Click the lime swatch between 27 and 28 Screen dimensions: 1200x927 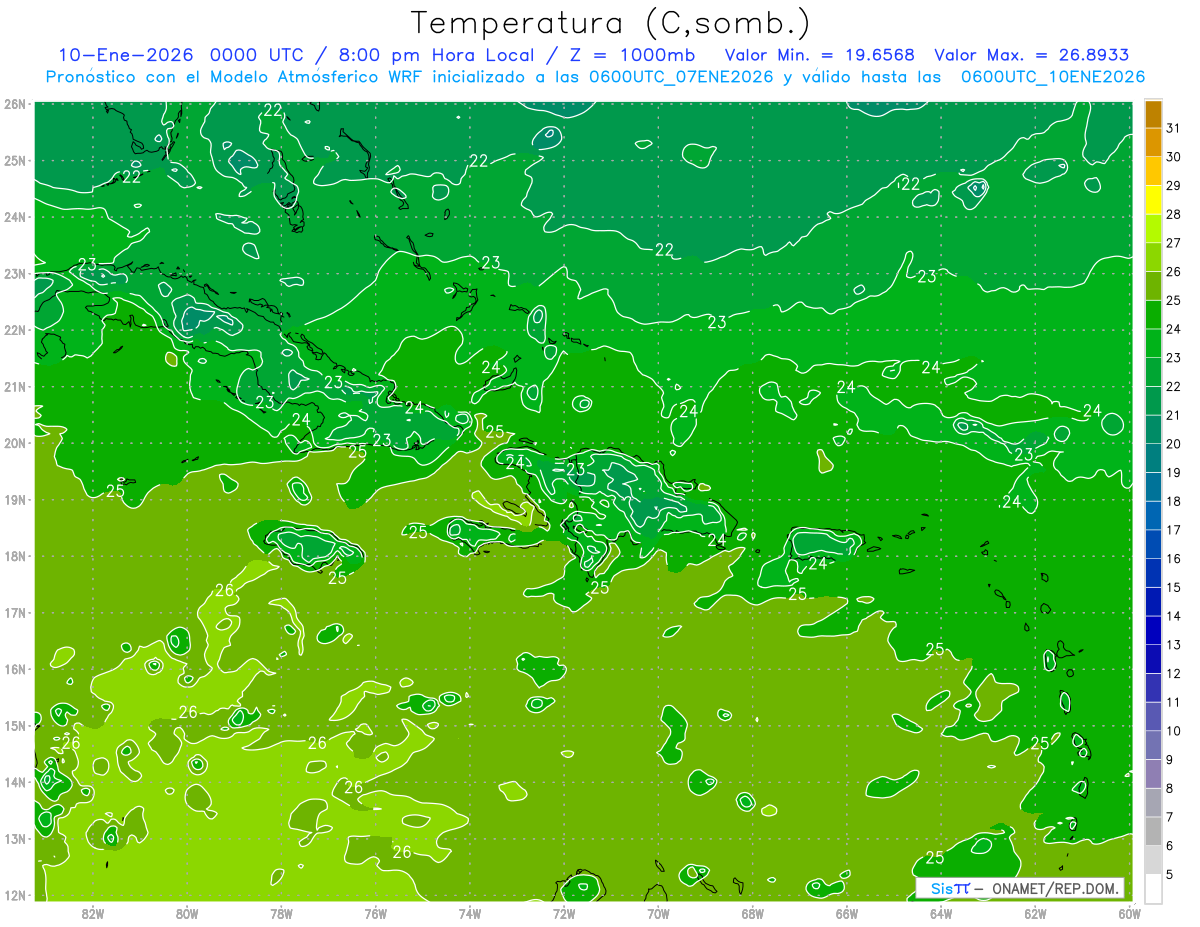(x=1153, y=229)
